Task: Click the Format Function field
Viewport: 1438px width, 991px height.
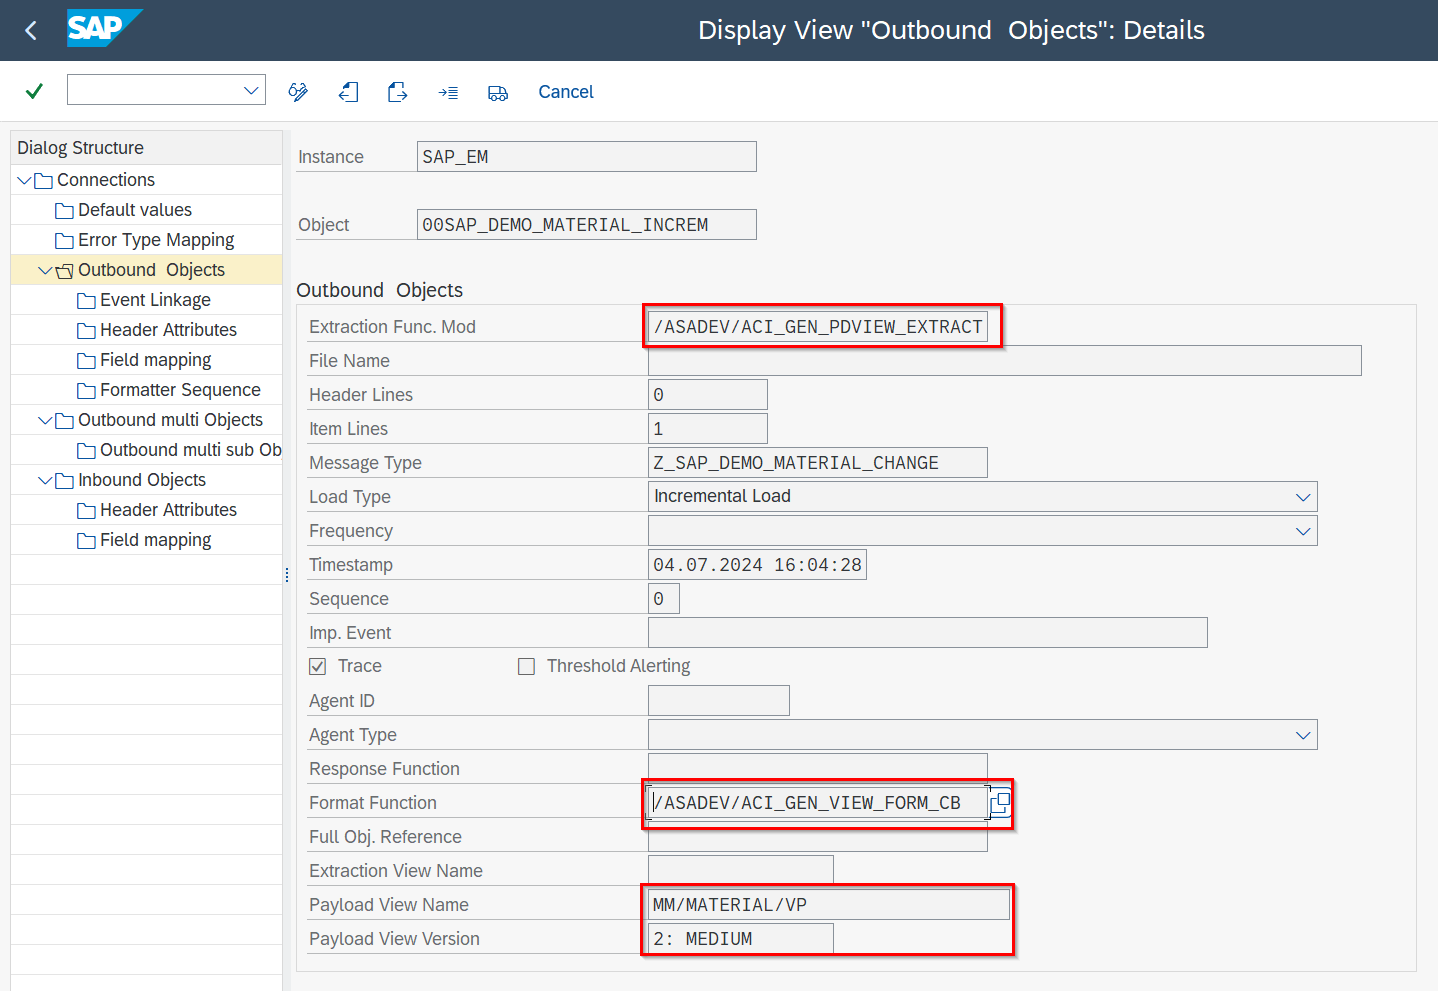Action: [x=818, y=803]
